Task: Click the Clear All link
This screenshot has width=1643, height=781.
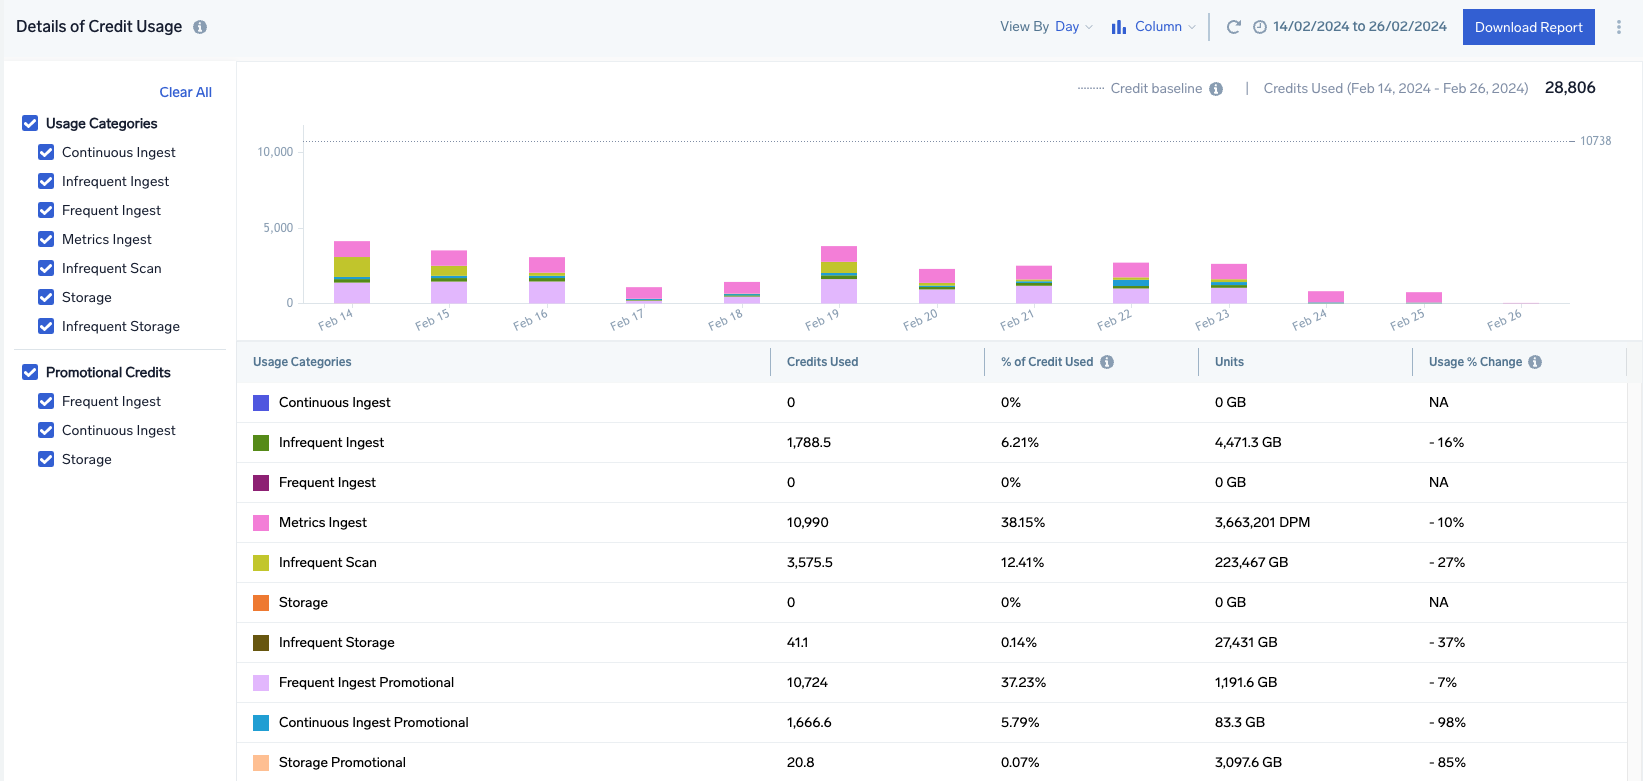Action: [185, 92]
